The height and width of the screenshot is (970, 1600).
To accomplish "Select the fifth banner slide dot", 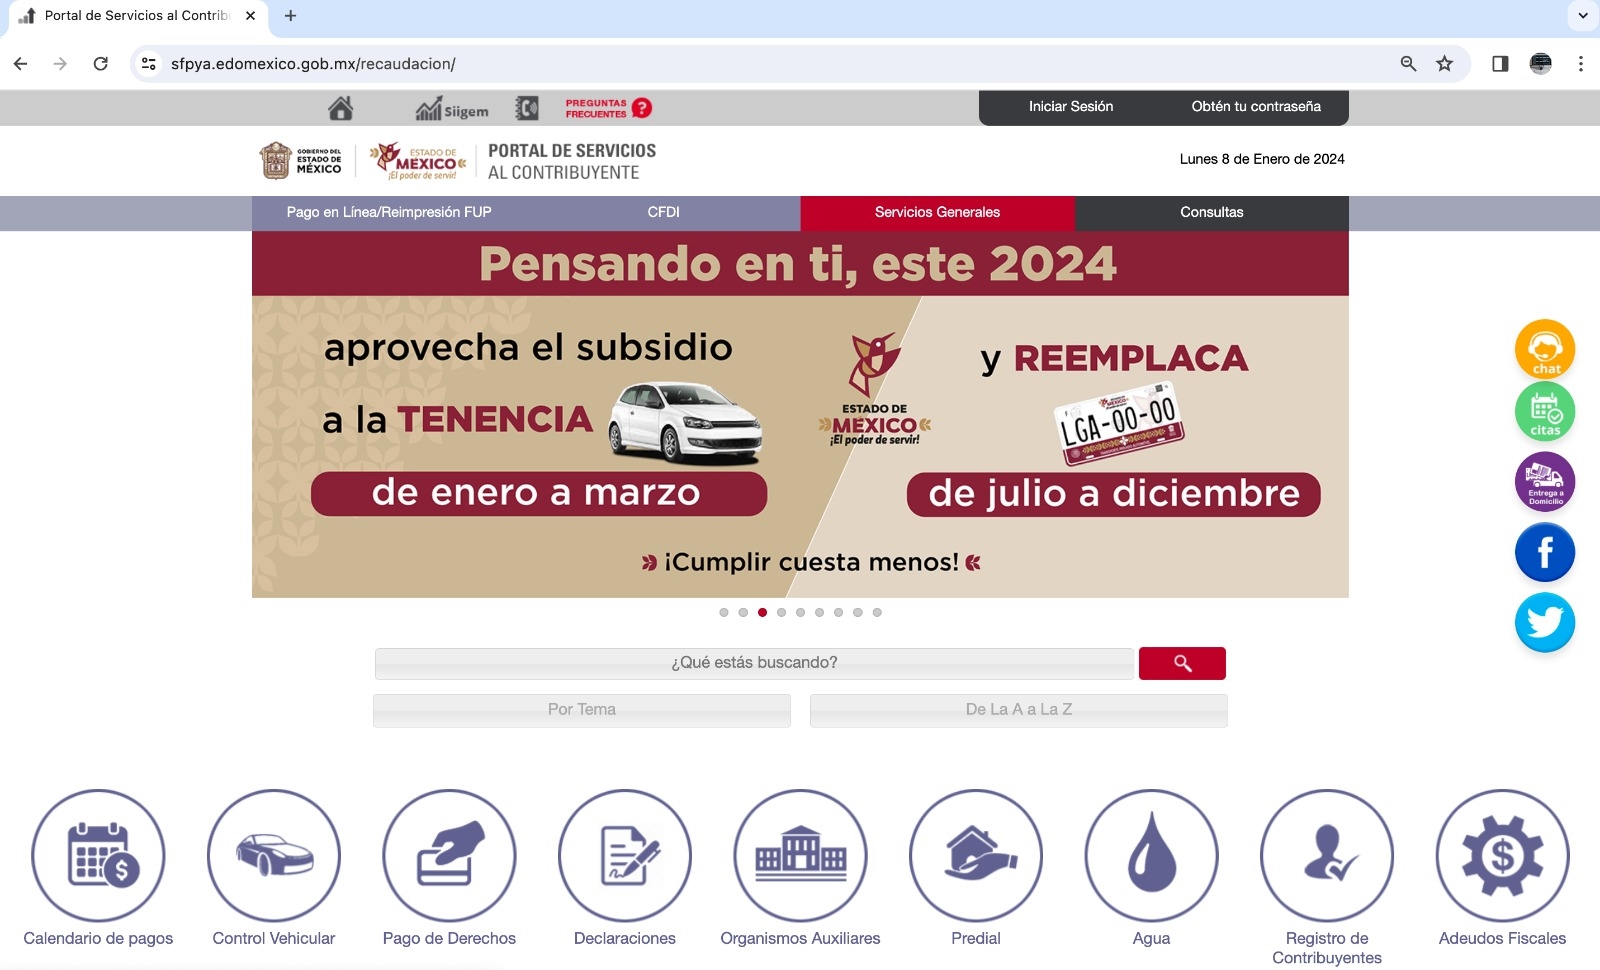I will (x=800, y=612).
